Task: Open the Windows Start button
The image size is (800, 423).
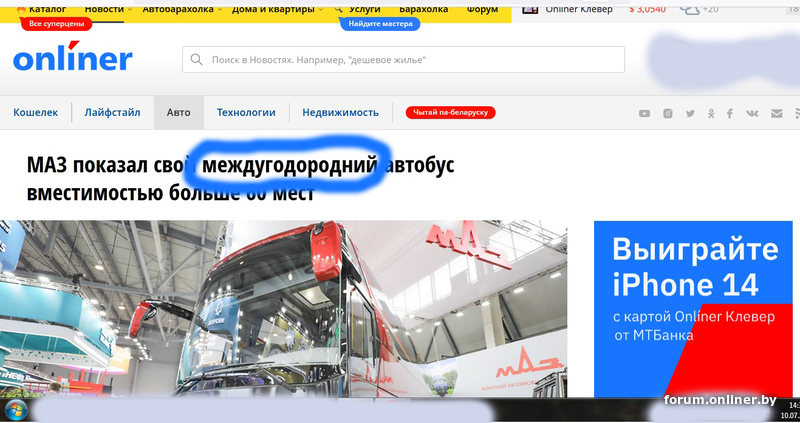Action: point(14,411)
